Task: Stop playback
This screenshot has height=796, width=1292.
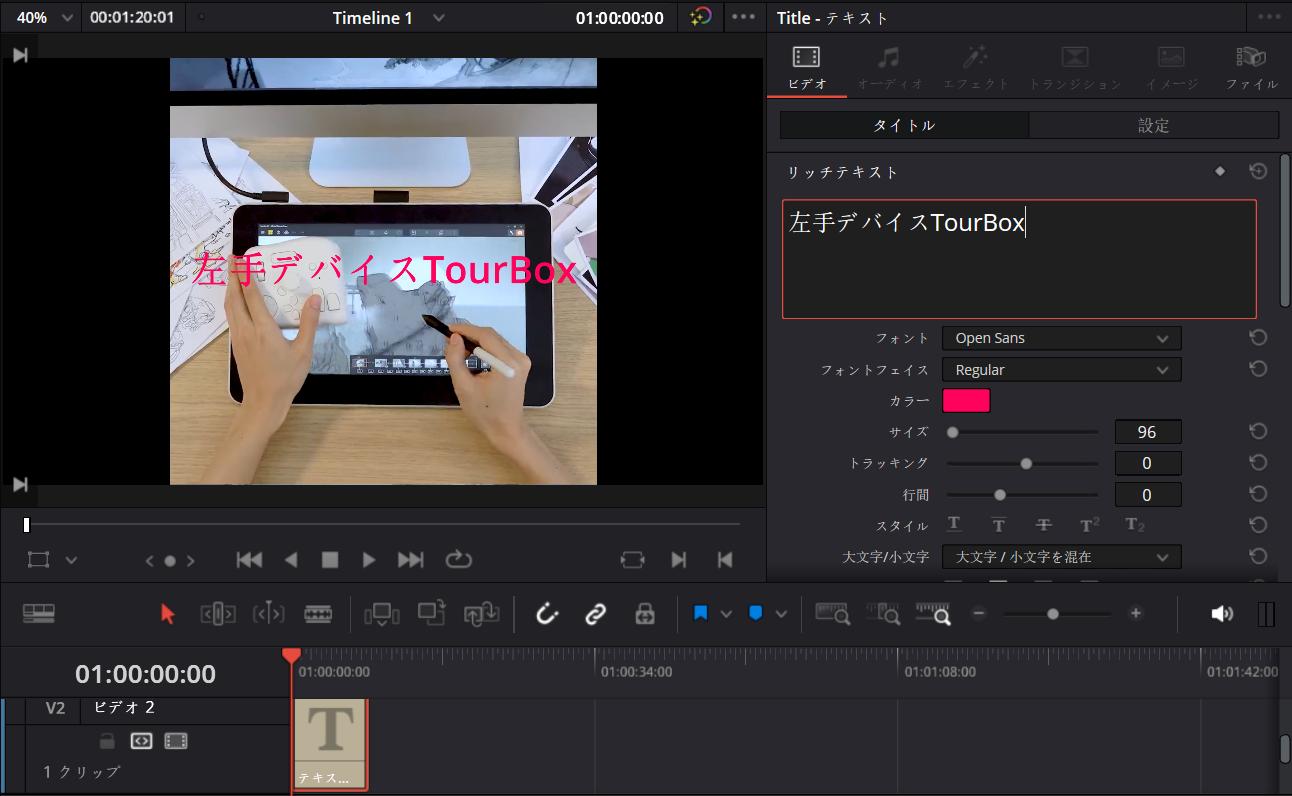Action: [x=330, y=560]
